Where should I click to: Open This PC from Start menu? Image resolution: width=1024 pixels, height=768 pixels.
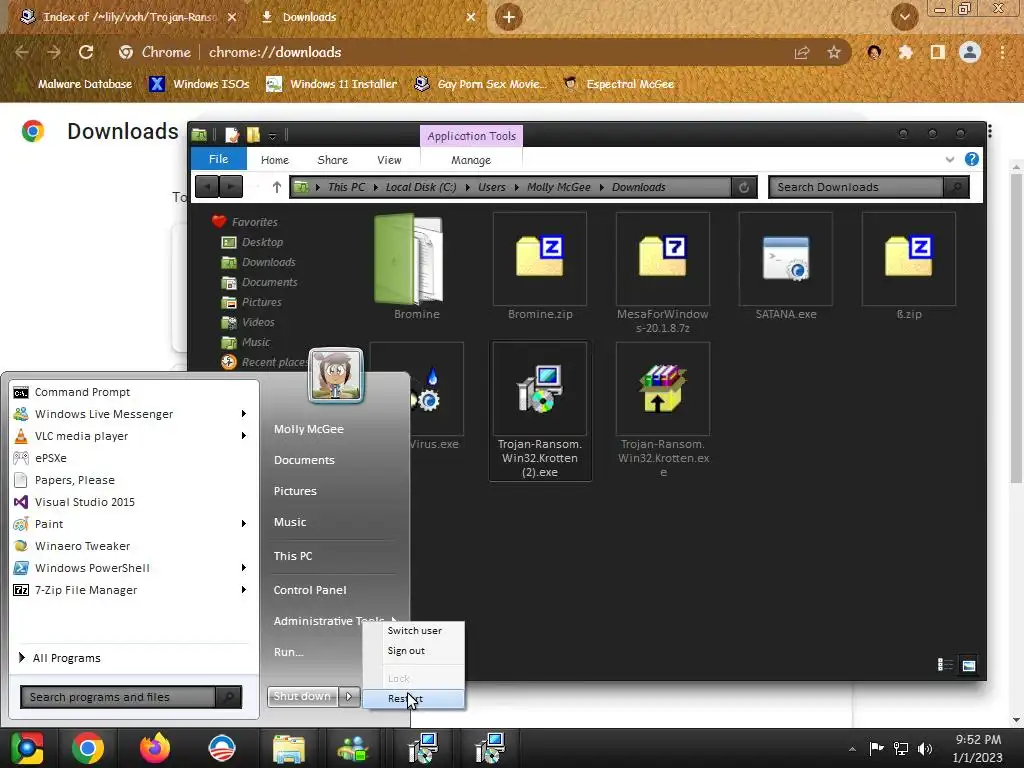click(x=293, y=556)
